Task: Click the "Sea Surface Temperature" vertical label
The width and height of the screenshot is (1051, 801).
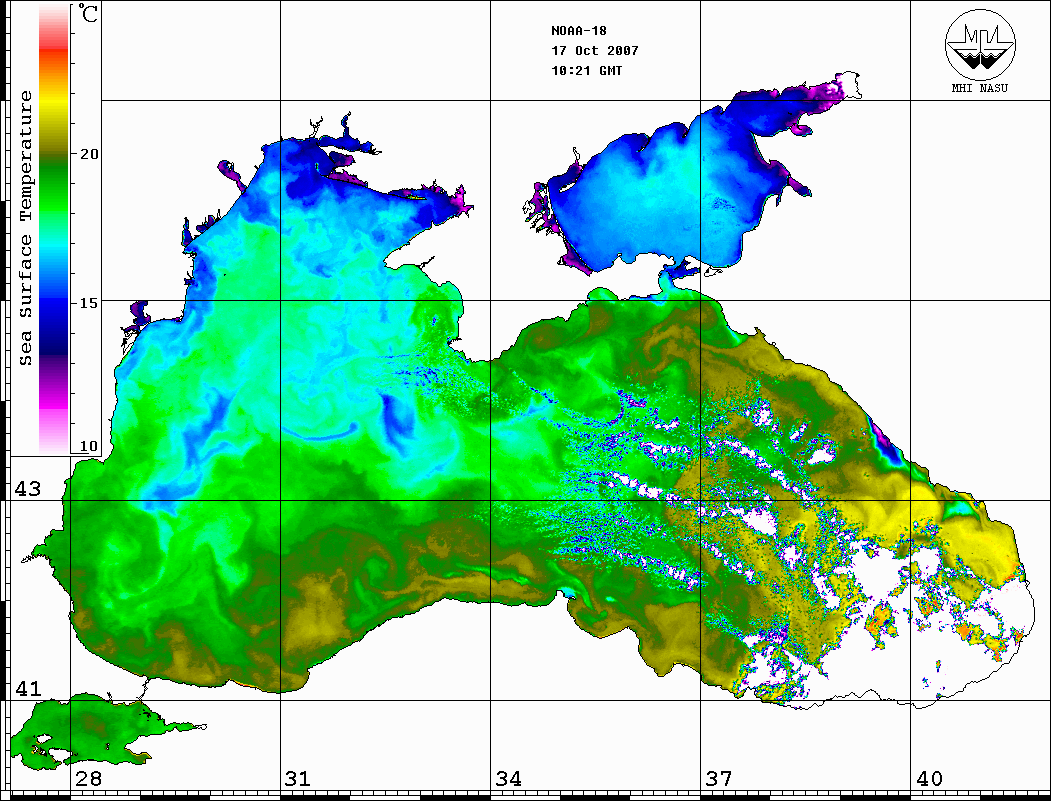Action: (x=25, y=228)
